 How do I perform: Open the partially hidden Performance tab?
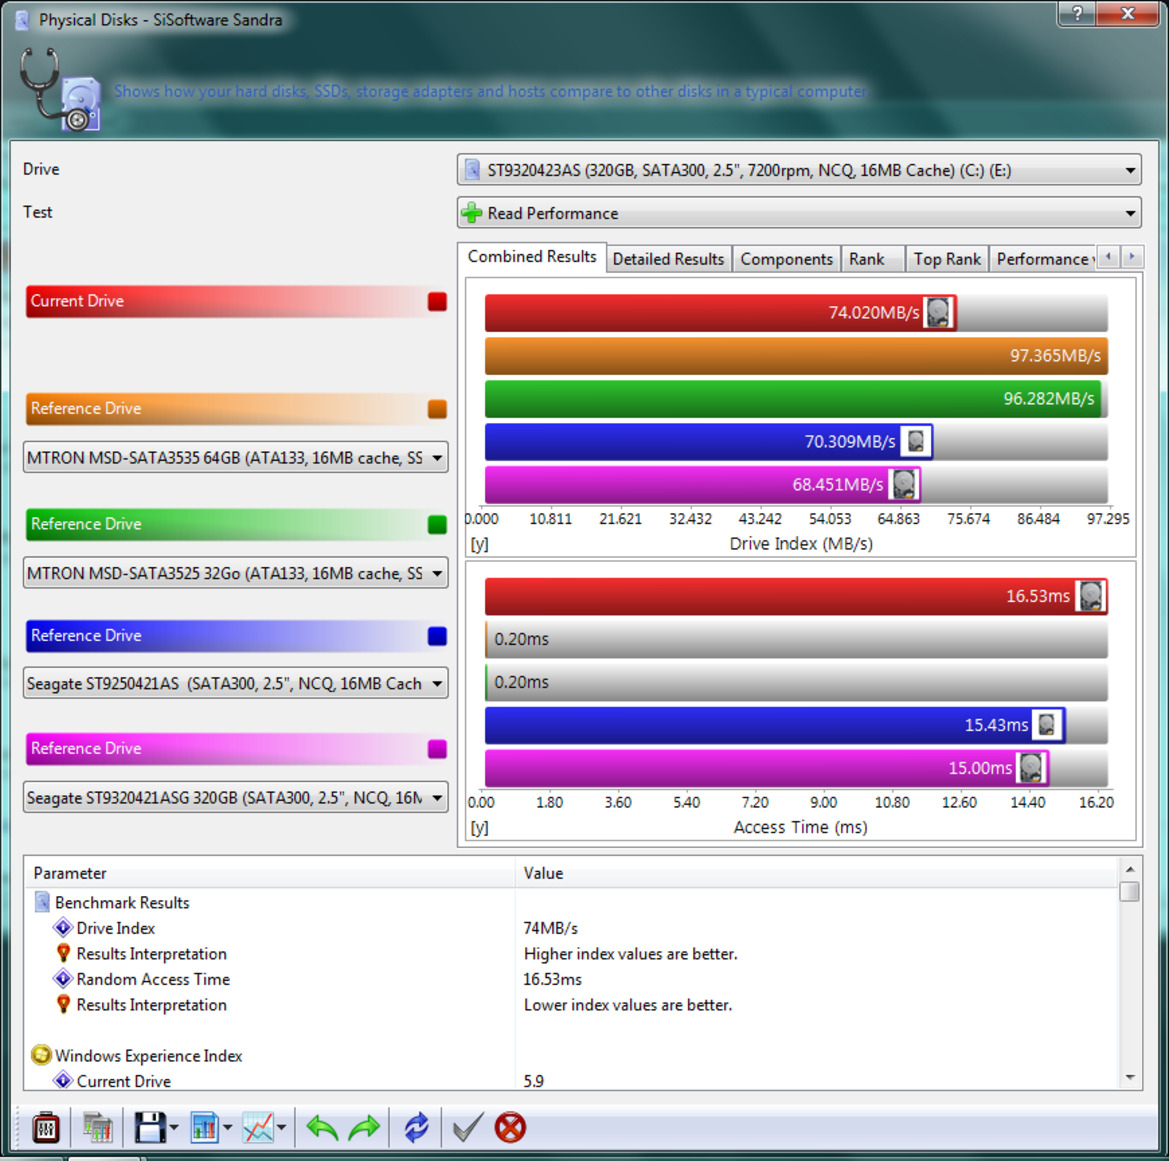point(1042,259)
